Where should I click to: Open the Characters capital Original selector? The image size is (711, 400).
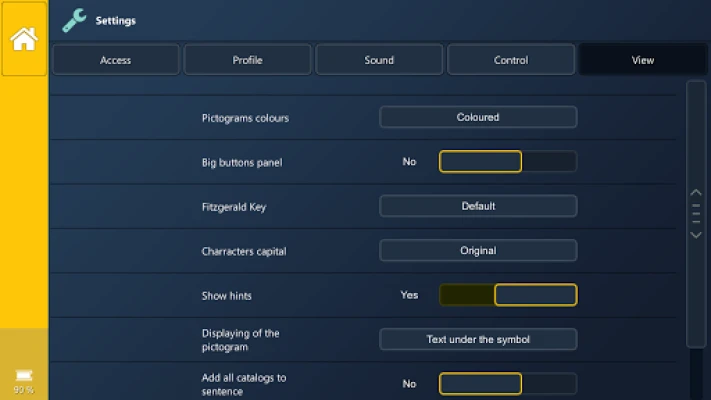478,250
